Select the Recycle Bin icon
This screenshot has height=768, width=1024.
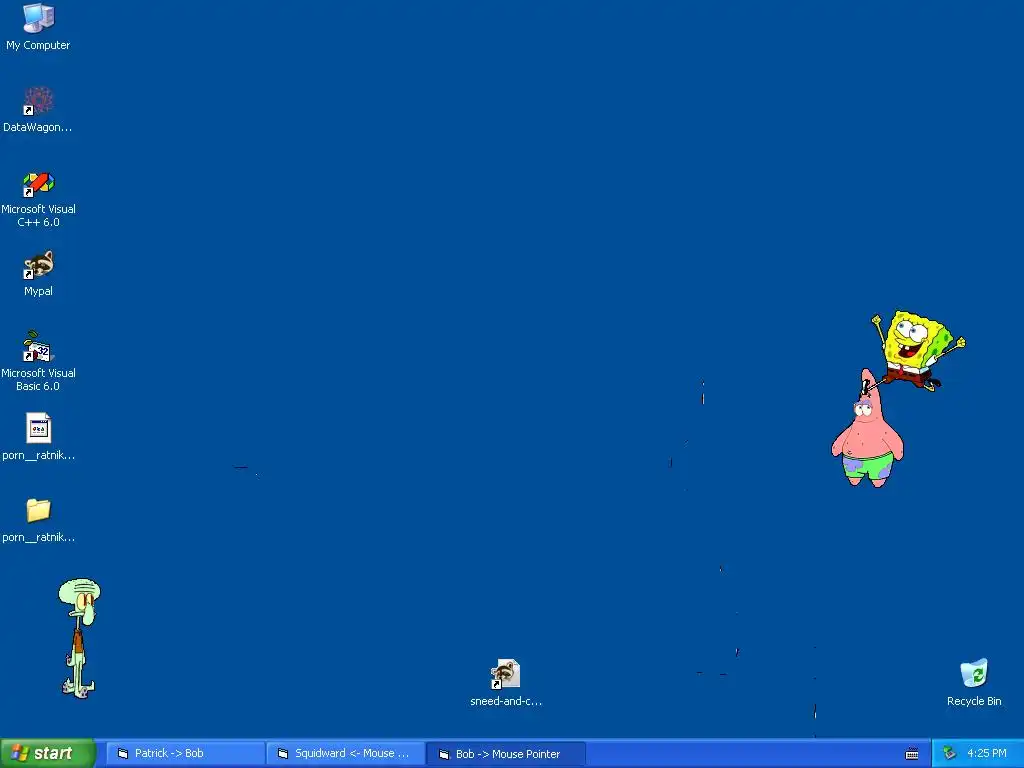coord(974,673)
